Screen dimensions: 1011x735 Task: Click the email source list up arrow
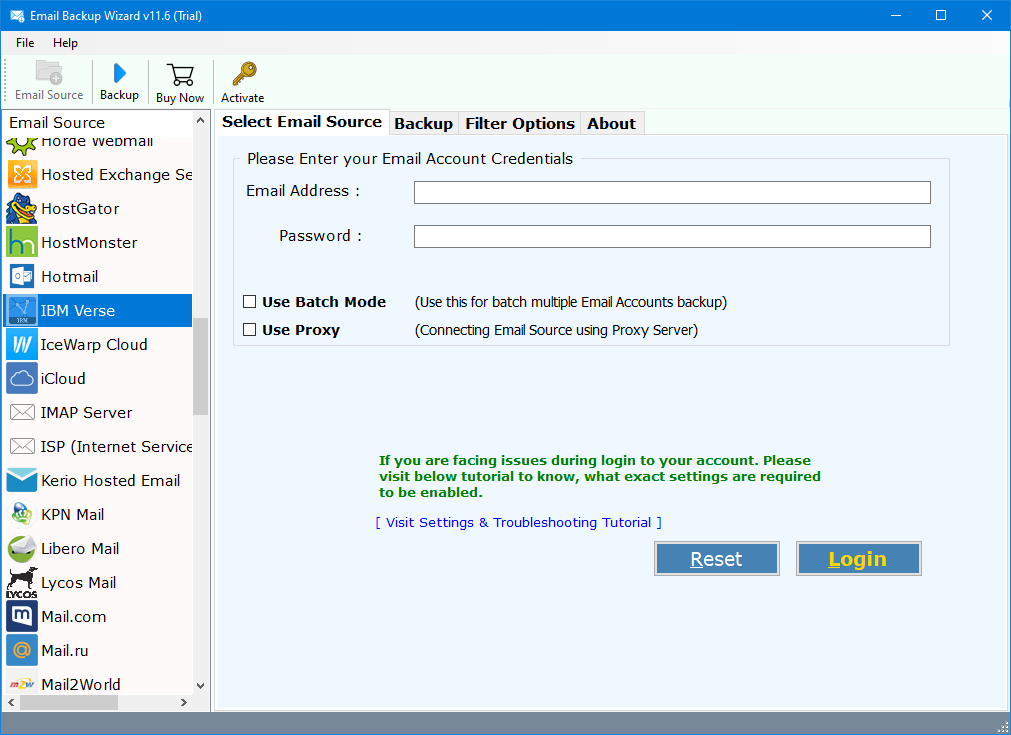201,121
